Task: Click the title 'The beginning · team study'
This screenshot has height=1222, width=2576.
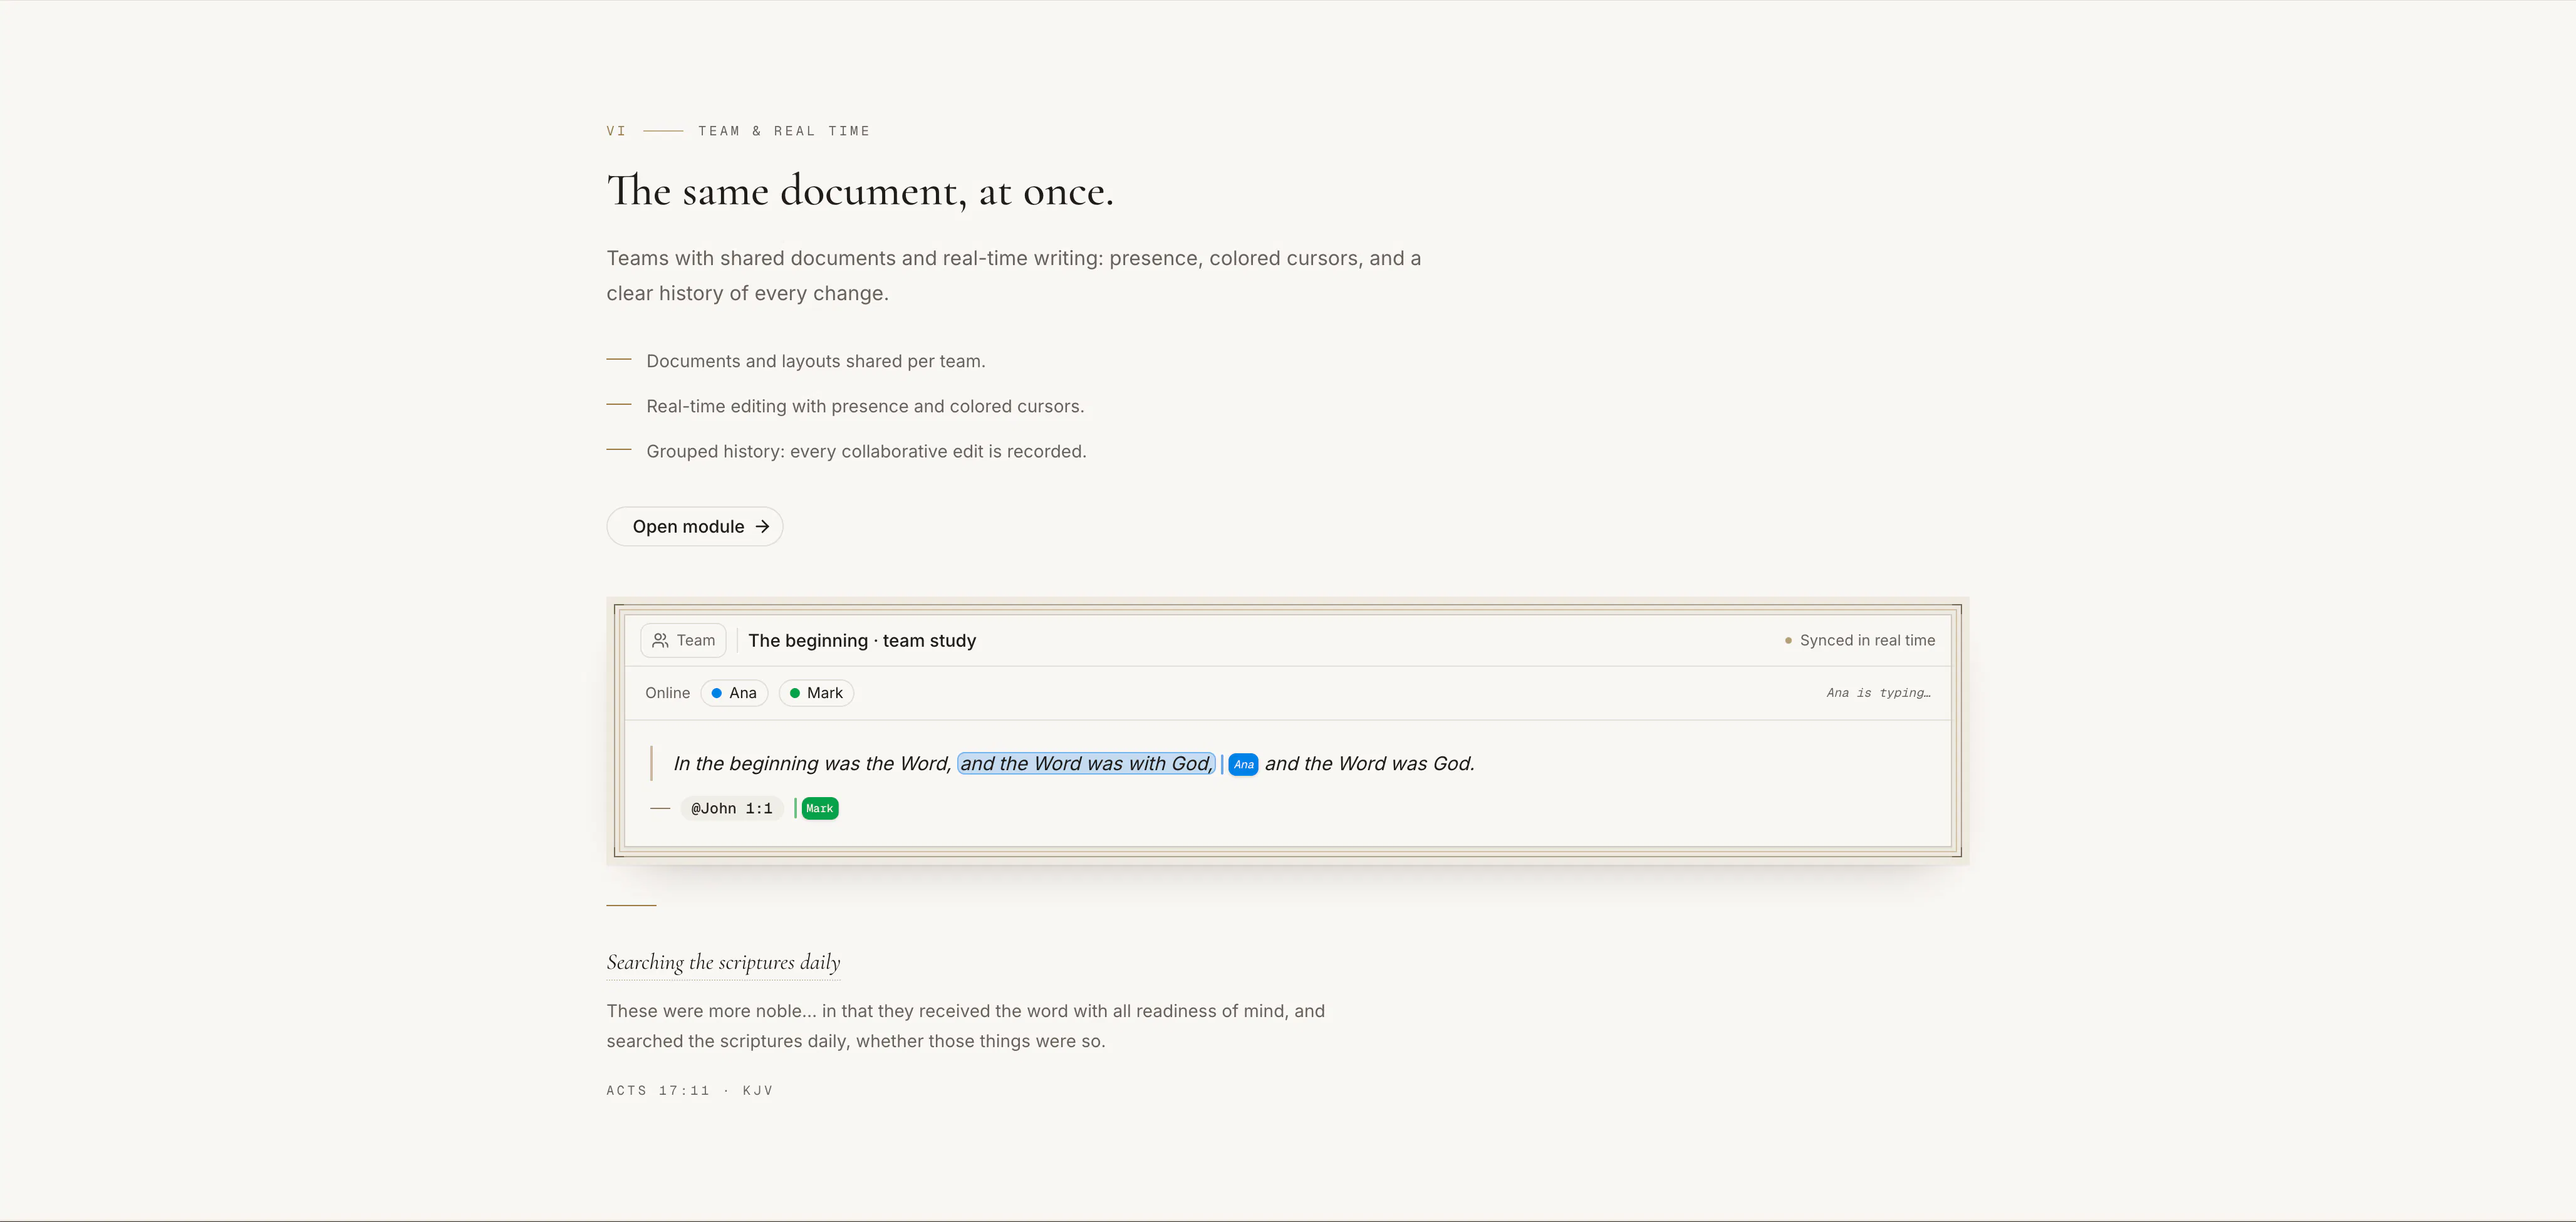Action: (862, 640)
